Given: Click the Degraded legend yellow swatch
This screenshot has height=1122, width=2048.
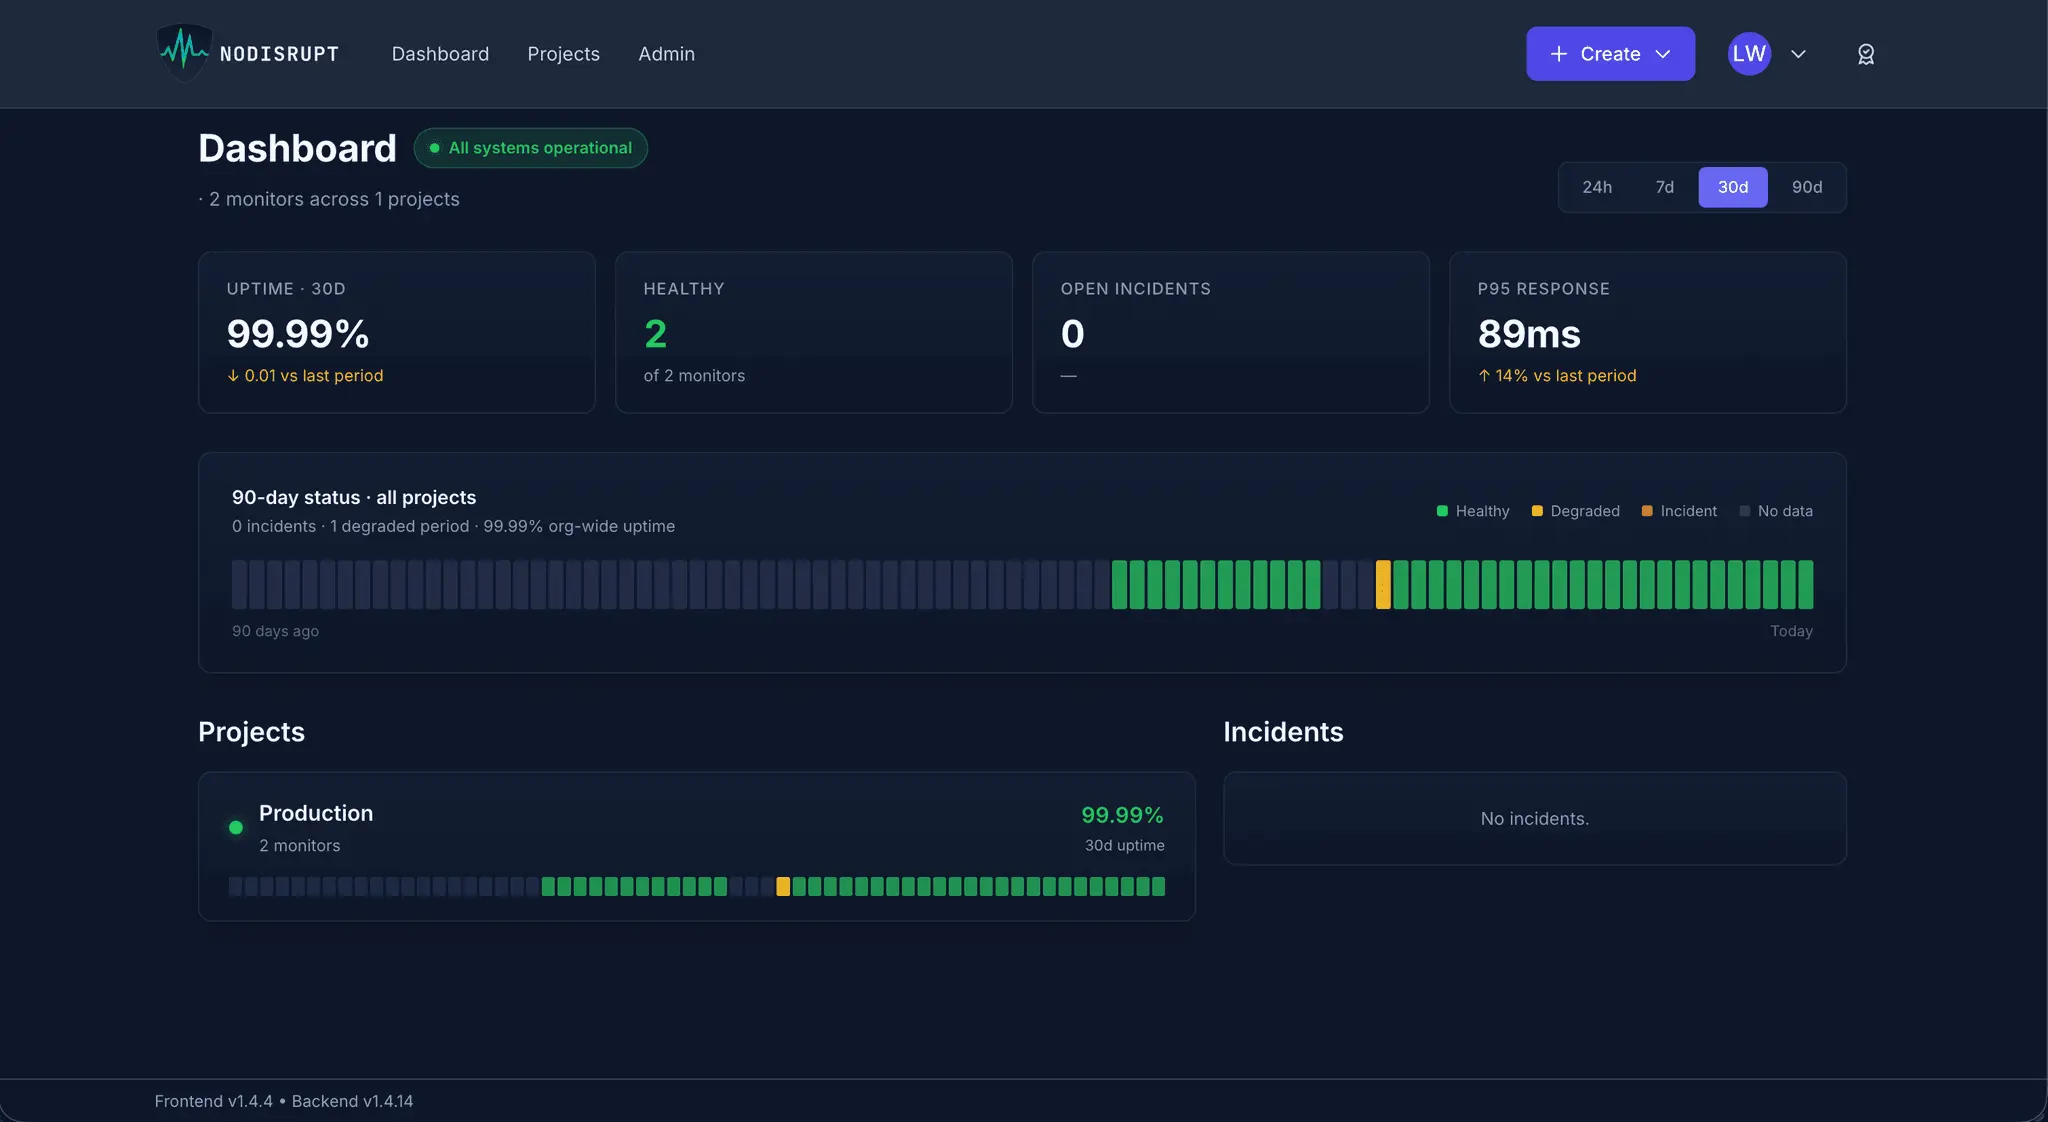Looking at the screenshot, I should pos(1537,511).
